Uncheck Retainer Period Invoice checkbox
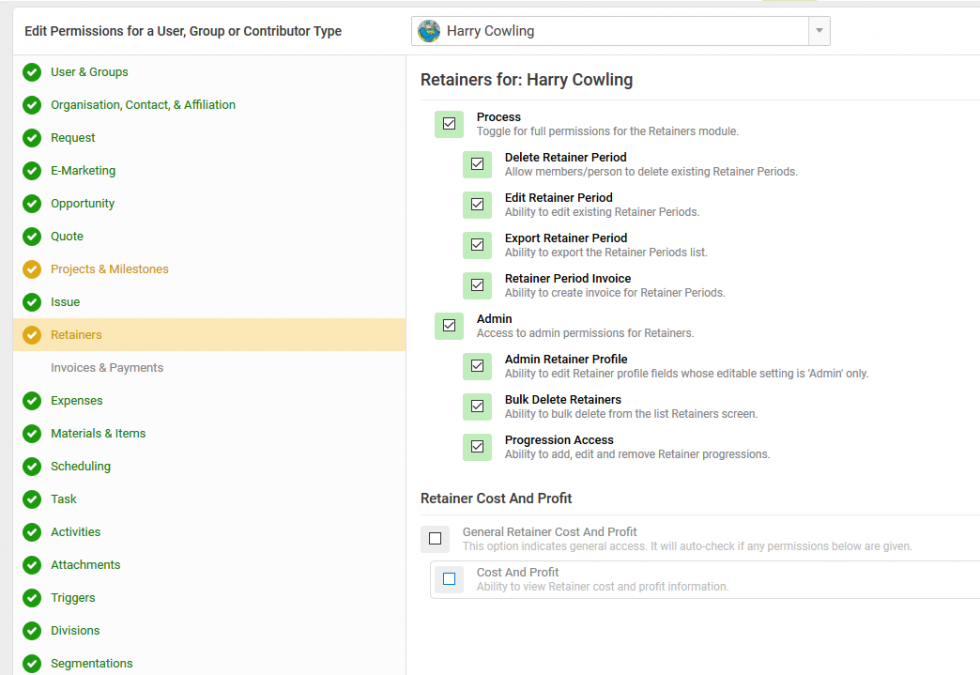The image size is (980, 675). (x=478, y=286)
